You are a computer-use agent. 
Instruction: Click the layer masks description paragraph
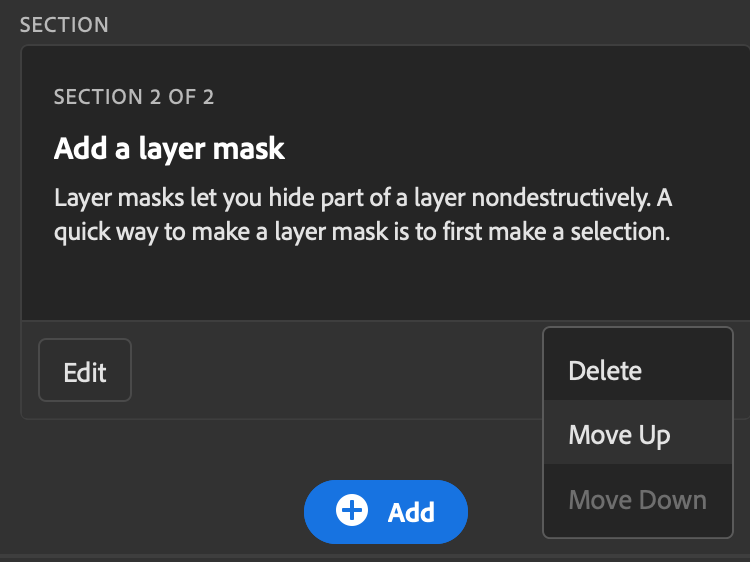[x=362, y=215]
